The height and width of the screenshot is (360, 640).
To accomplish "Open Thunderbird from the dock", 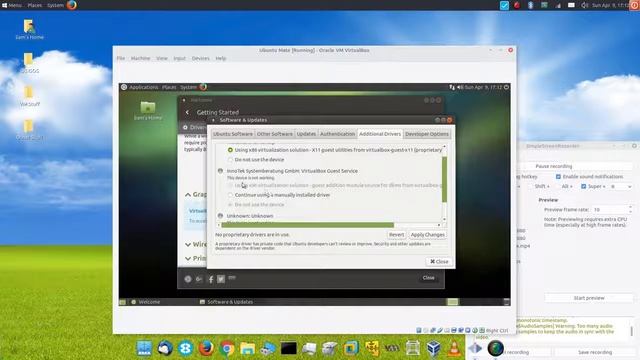I will [x=165, y=348].
